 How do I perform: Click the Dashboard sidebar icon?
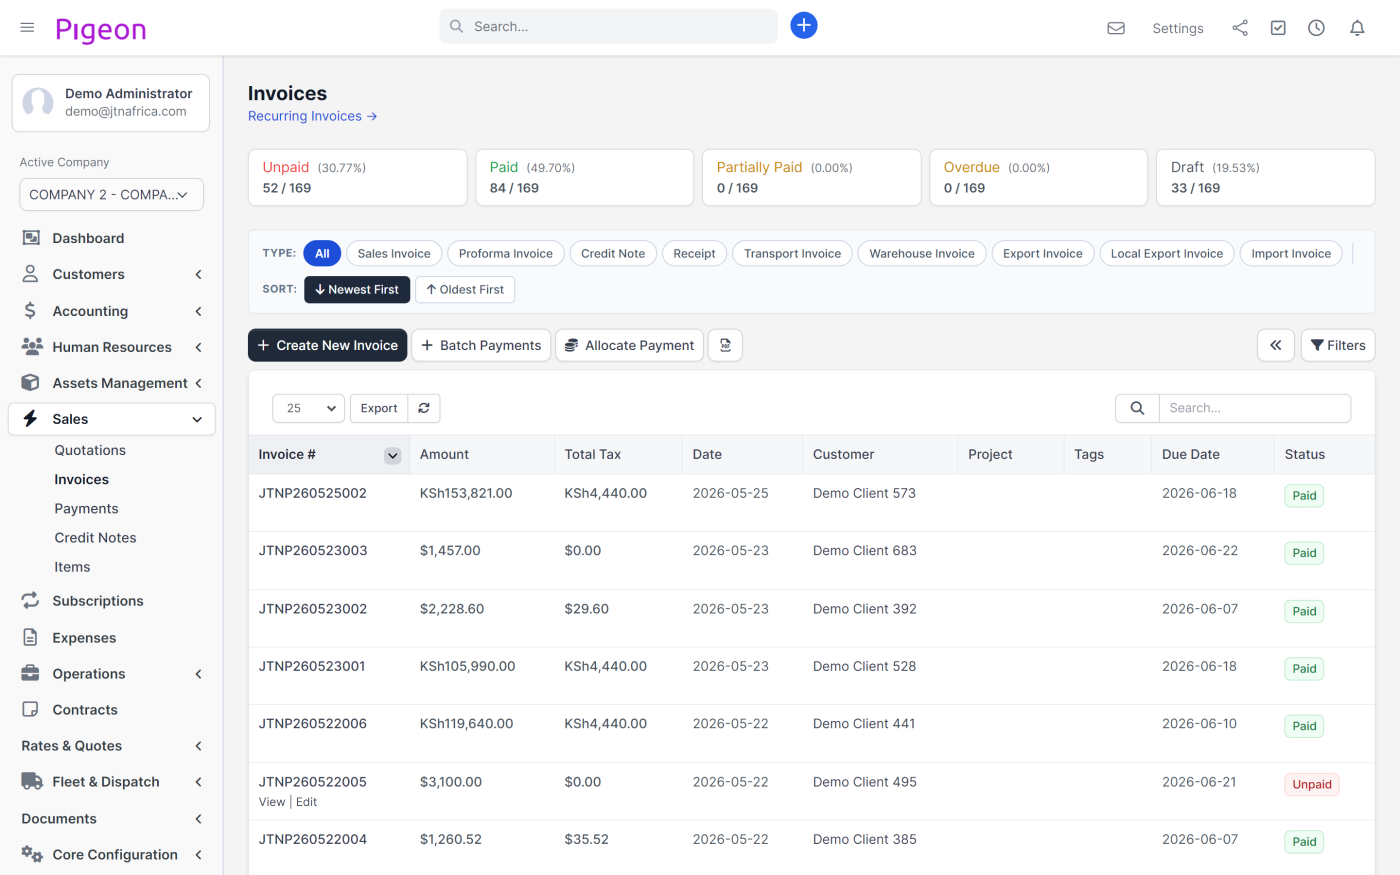tap(31, 238)
